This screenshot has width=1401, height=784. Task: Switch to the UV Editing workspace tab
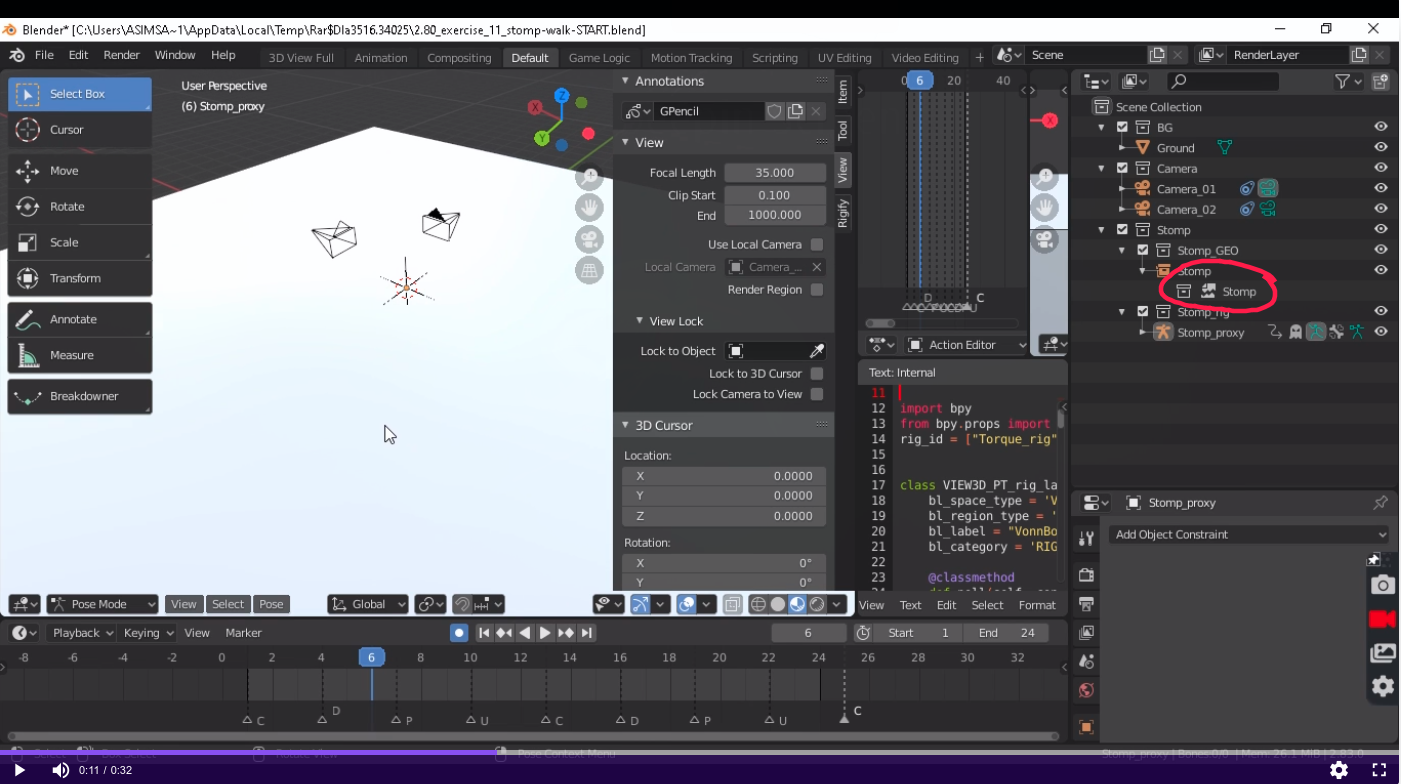pyautogui.click(x=845, y=58)
